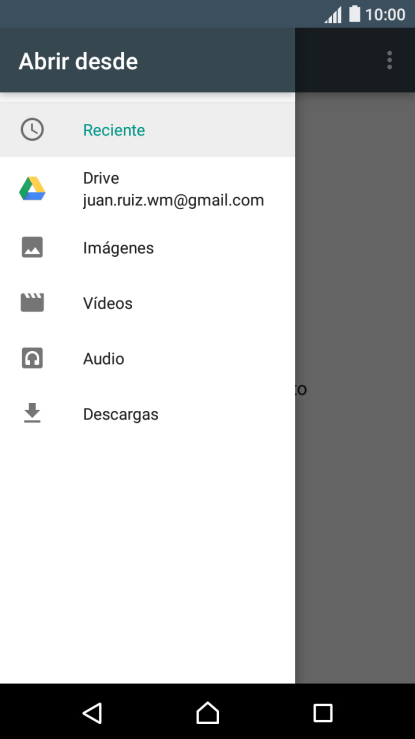Go to the Android home screen
This screenshot has width=415, height=739.
coord(208,713)
